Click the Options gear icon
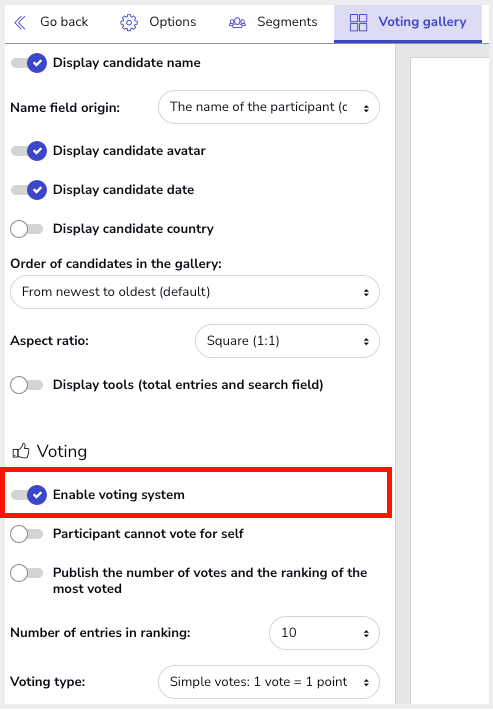The image size is (493, 710). pos(129,22)
